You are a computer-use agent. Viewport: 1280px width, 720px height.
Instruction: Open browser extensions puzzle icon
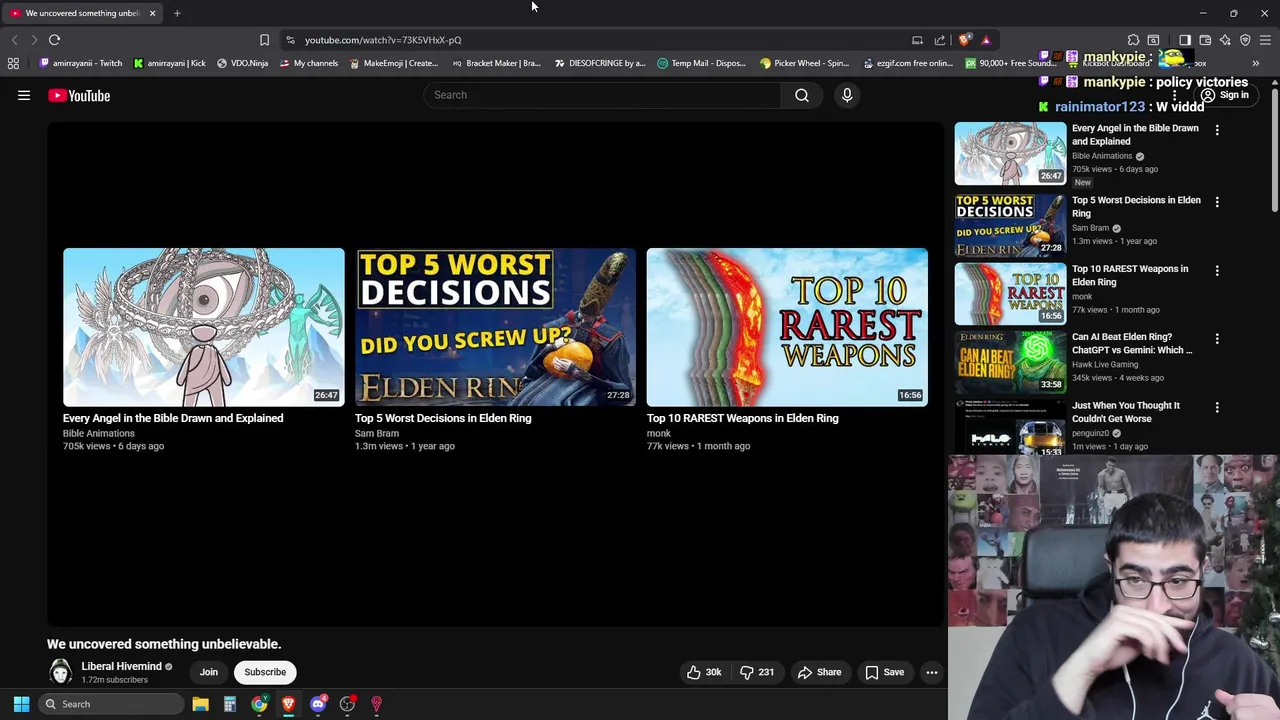pyautogui.click(x=1133, y=40)
